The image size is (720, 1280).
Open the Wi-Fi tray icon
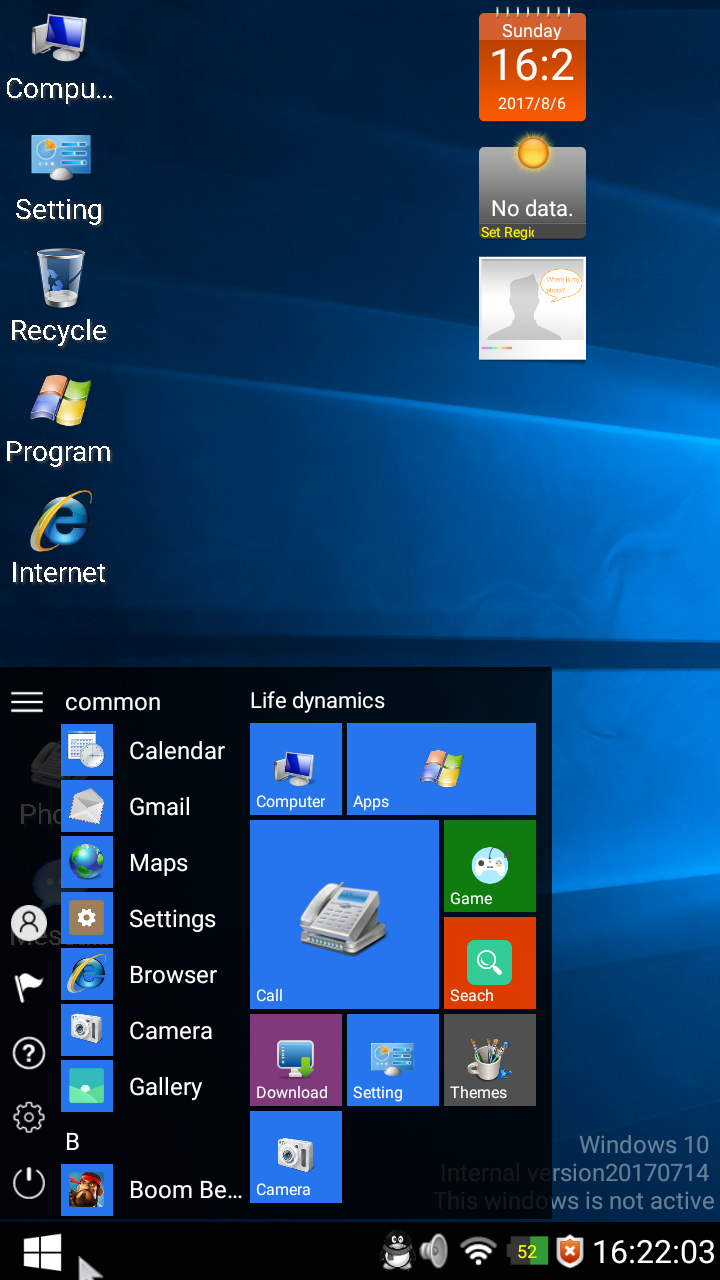point(479,1251)
